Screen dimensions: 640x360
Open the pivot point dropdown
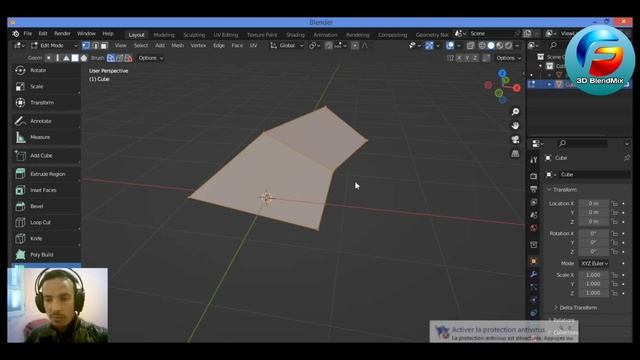click(314, 46)
